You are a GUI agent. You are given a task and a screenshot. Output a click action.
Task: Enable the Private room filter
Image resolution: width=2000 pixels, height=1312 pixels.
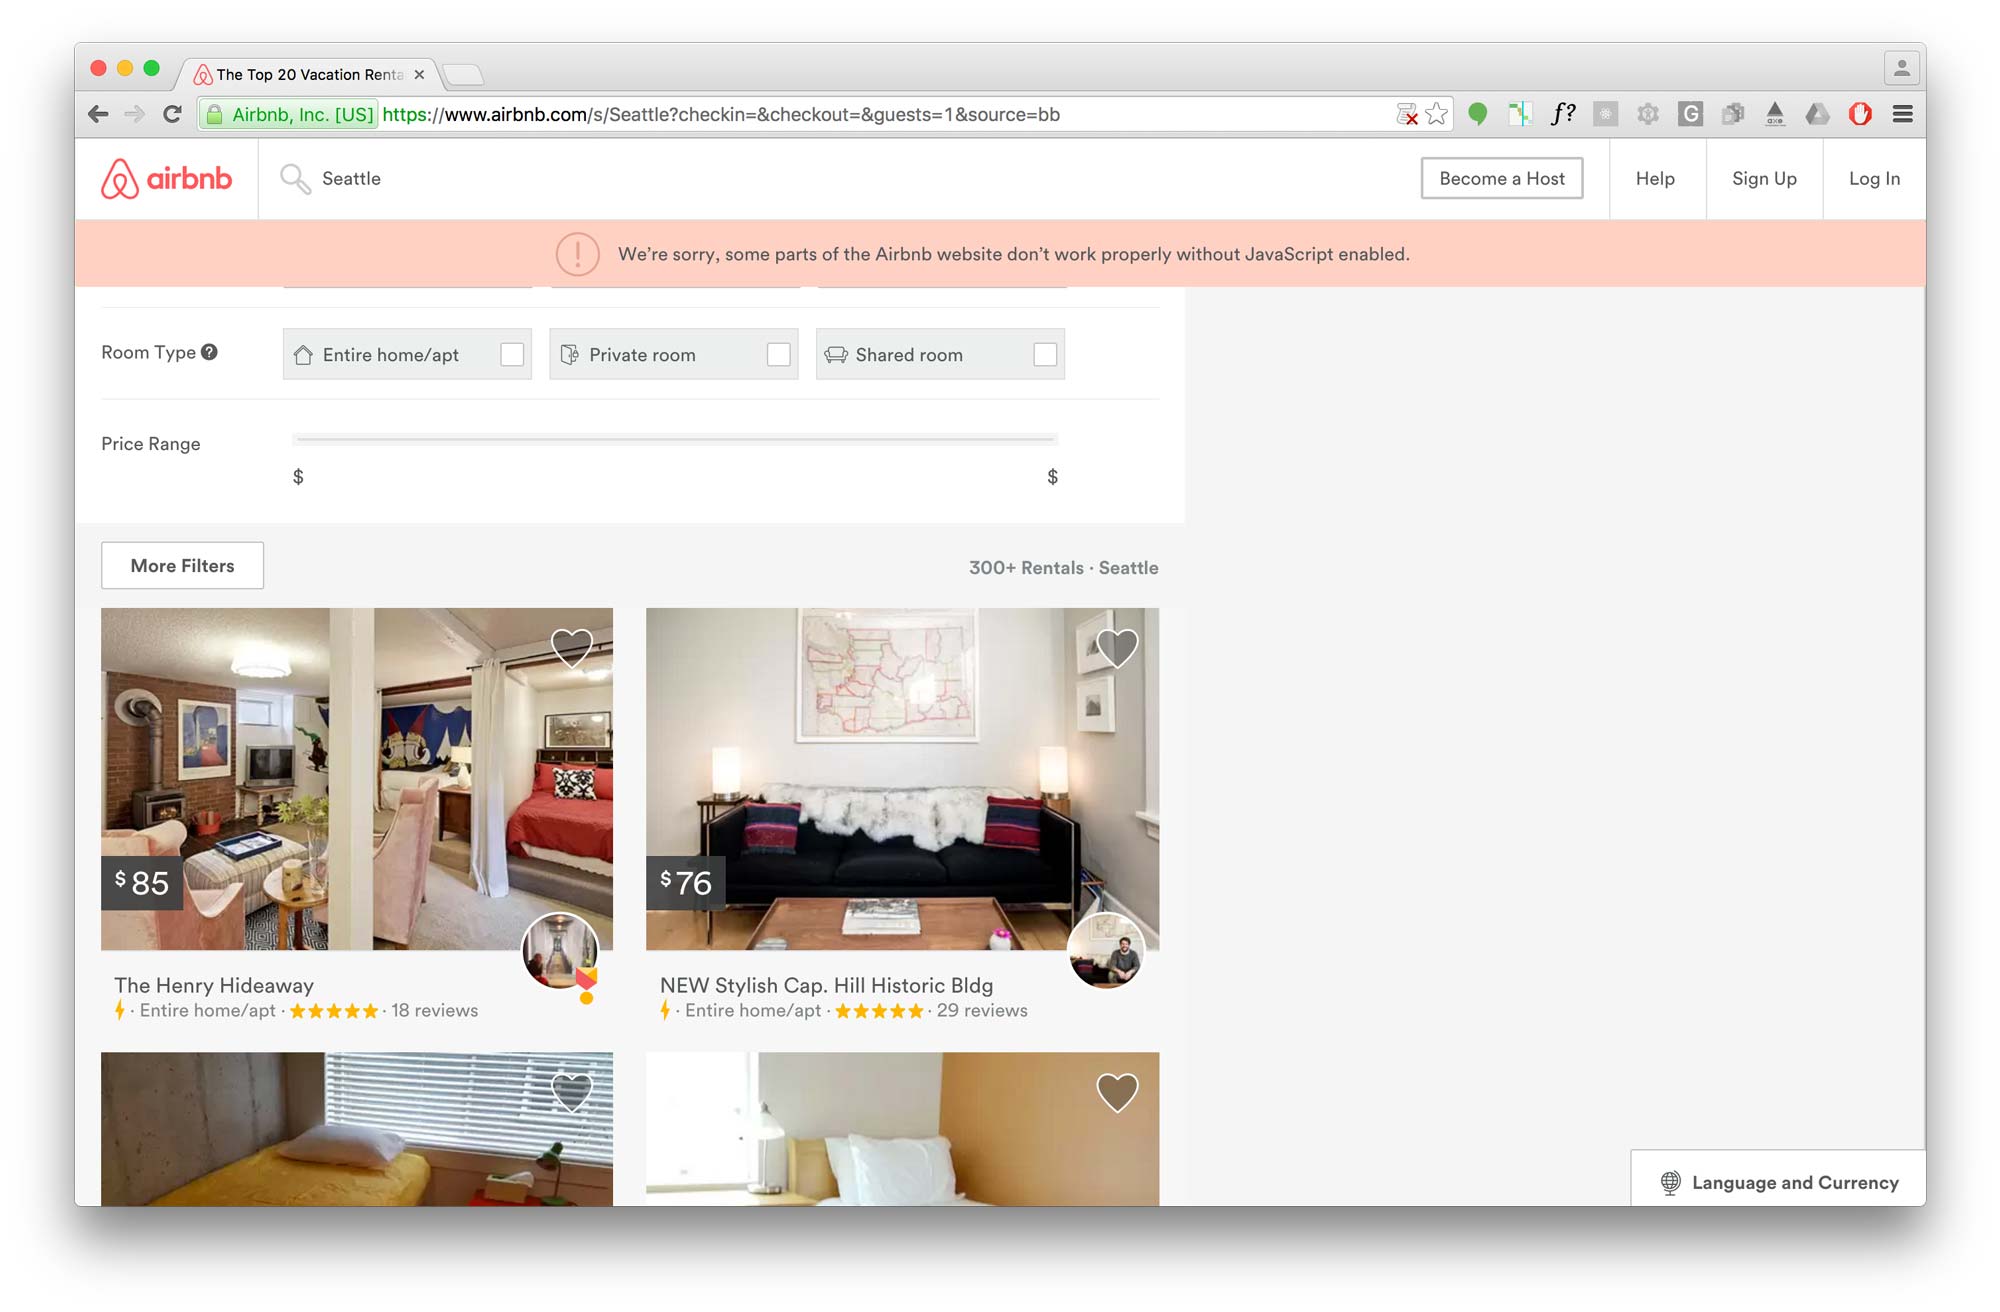(x=780, y=354)
